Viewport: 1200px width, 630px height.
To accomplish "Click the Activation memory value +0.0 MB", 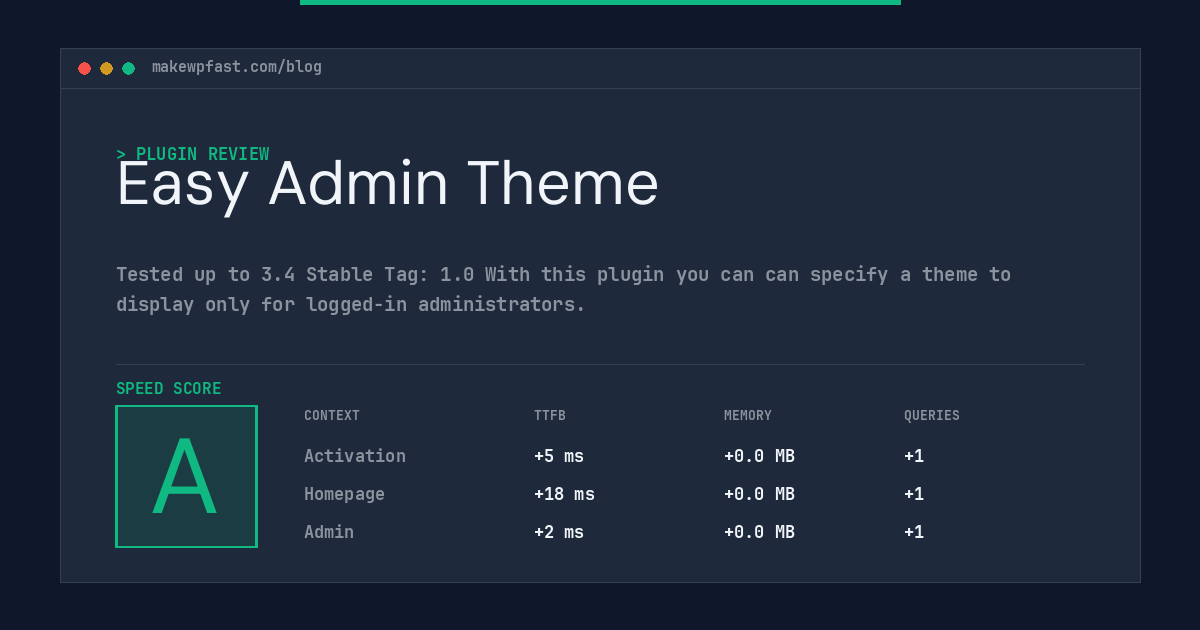I will point(759,456).
